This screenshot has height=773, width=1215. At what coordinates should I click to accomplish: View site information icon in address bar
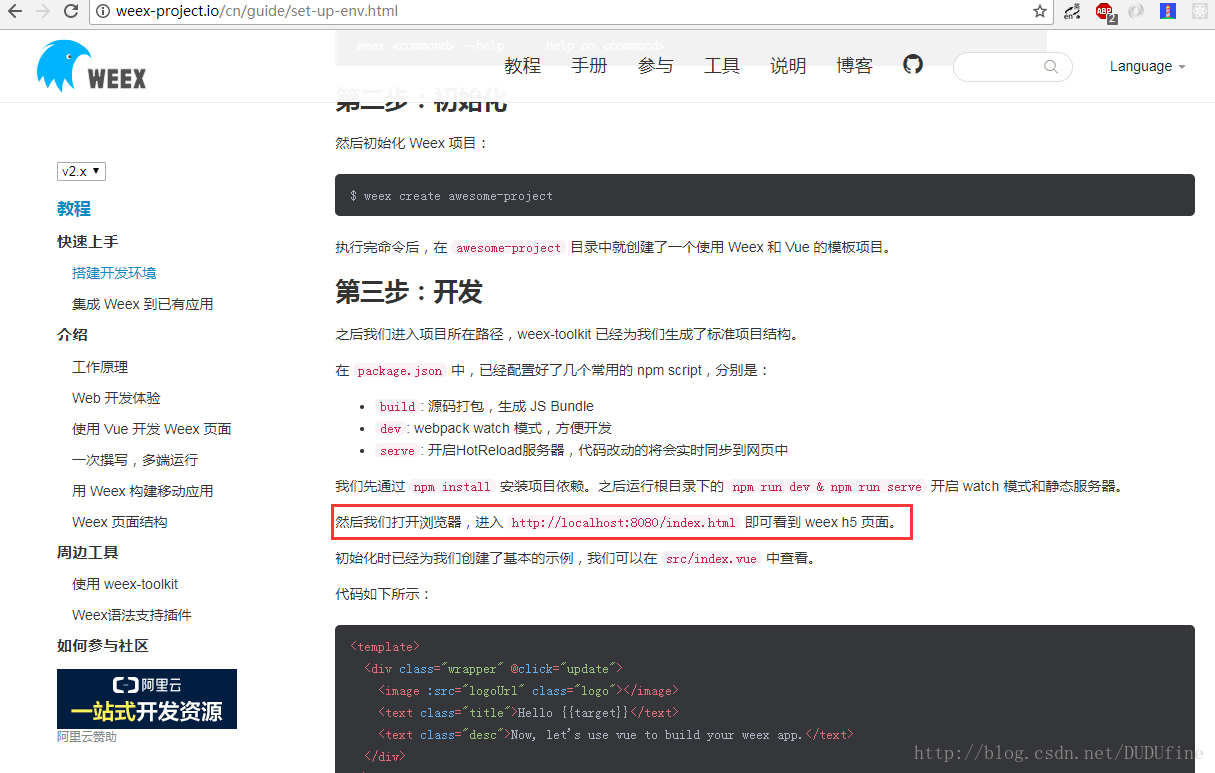(x=103, y=12)
